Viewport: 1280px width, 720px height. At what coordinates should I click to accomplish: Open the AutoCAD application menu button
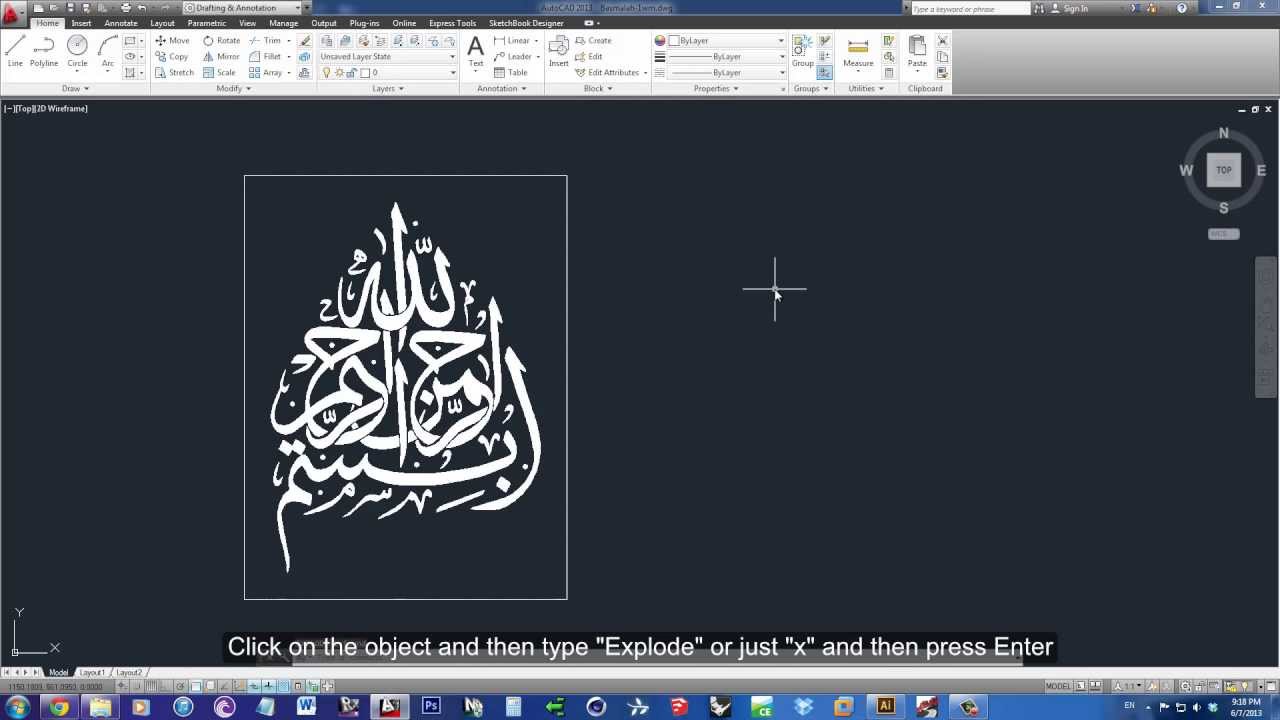(11, 13)
